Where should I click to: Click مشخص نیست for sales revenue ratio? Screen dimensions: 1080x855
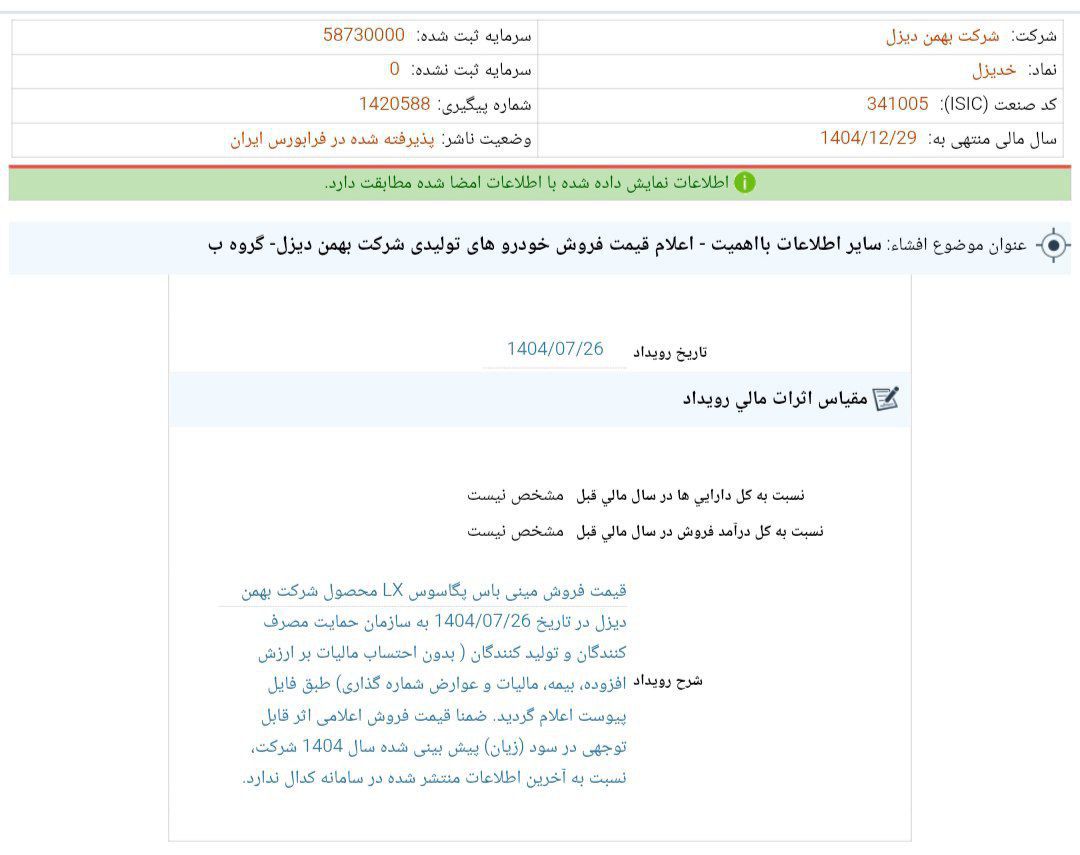[x=515, y=531]
